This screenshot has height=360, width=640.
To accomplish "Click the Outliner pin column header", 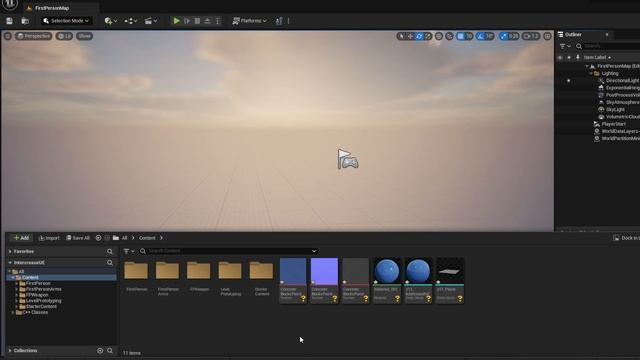I will pyautogui.click(x=578, y=58).
